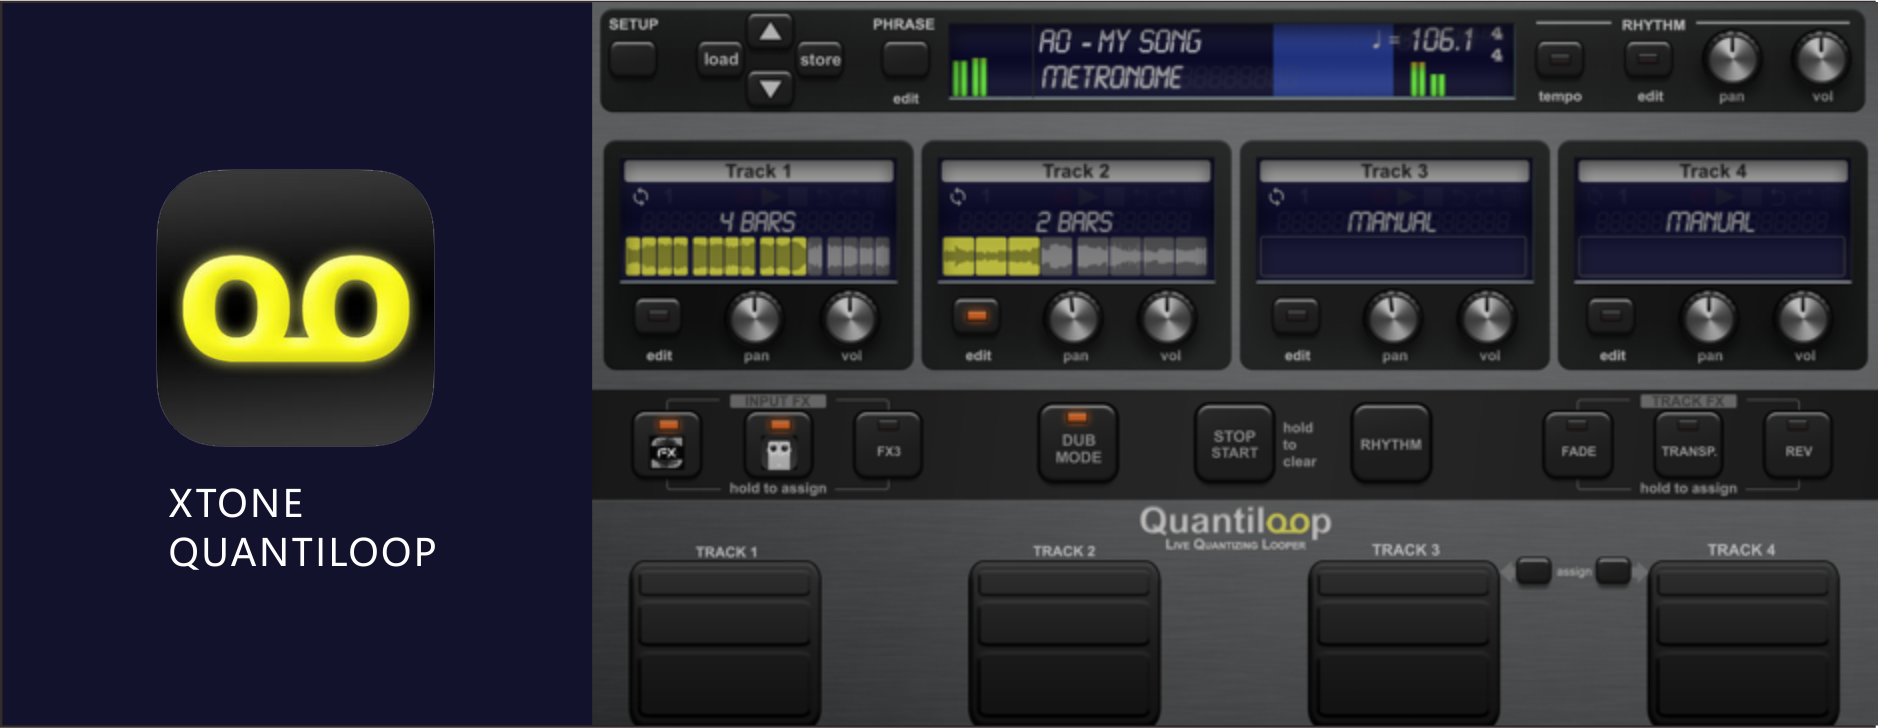The image size is (1878, 728).
Task: Click the RHYTHM pedal button
Action: 1391,443
